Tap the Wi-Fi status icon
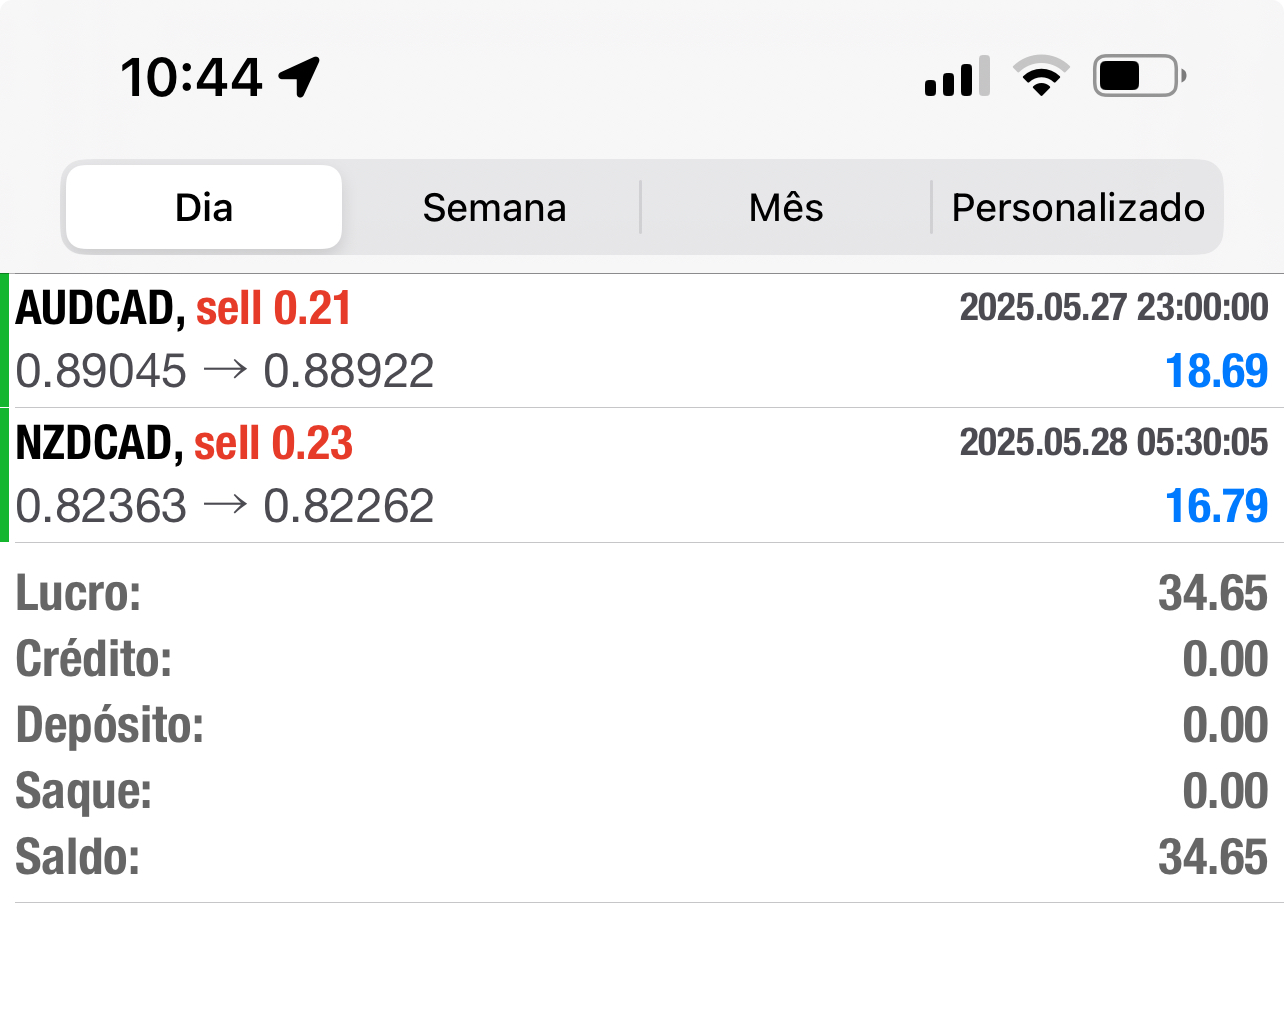This screenshot has height=1027, width=1284. tap(1041, 76)
